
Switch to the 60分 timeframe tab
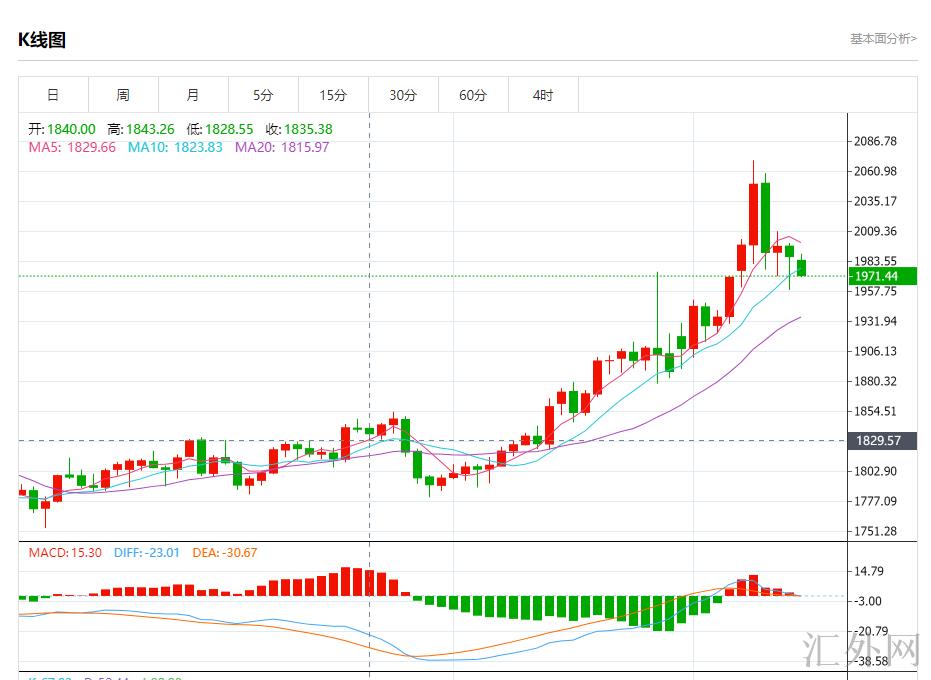[x=473, y=95]
